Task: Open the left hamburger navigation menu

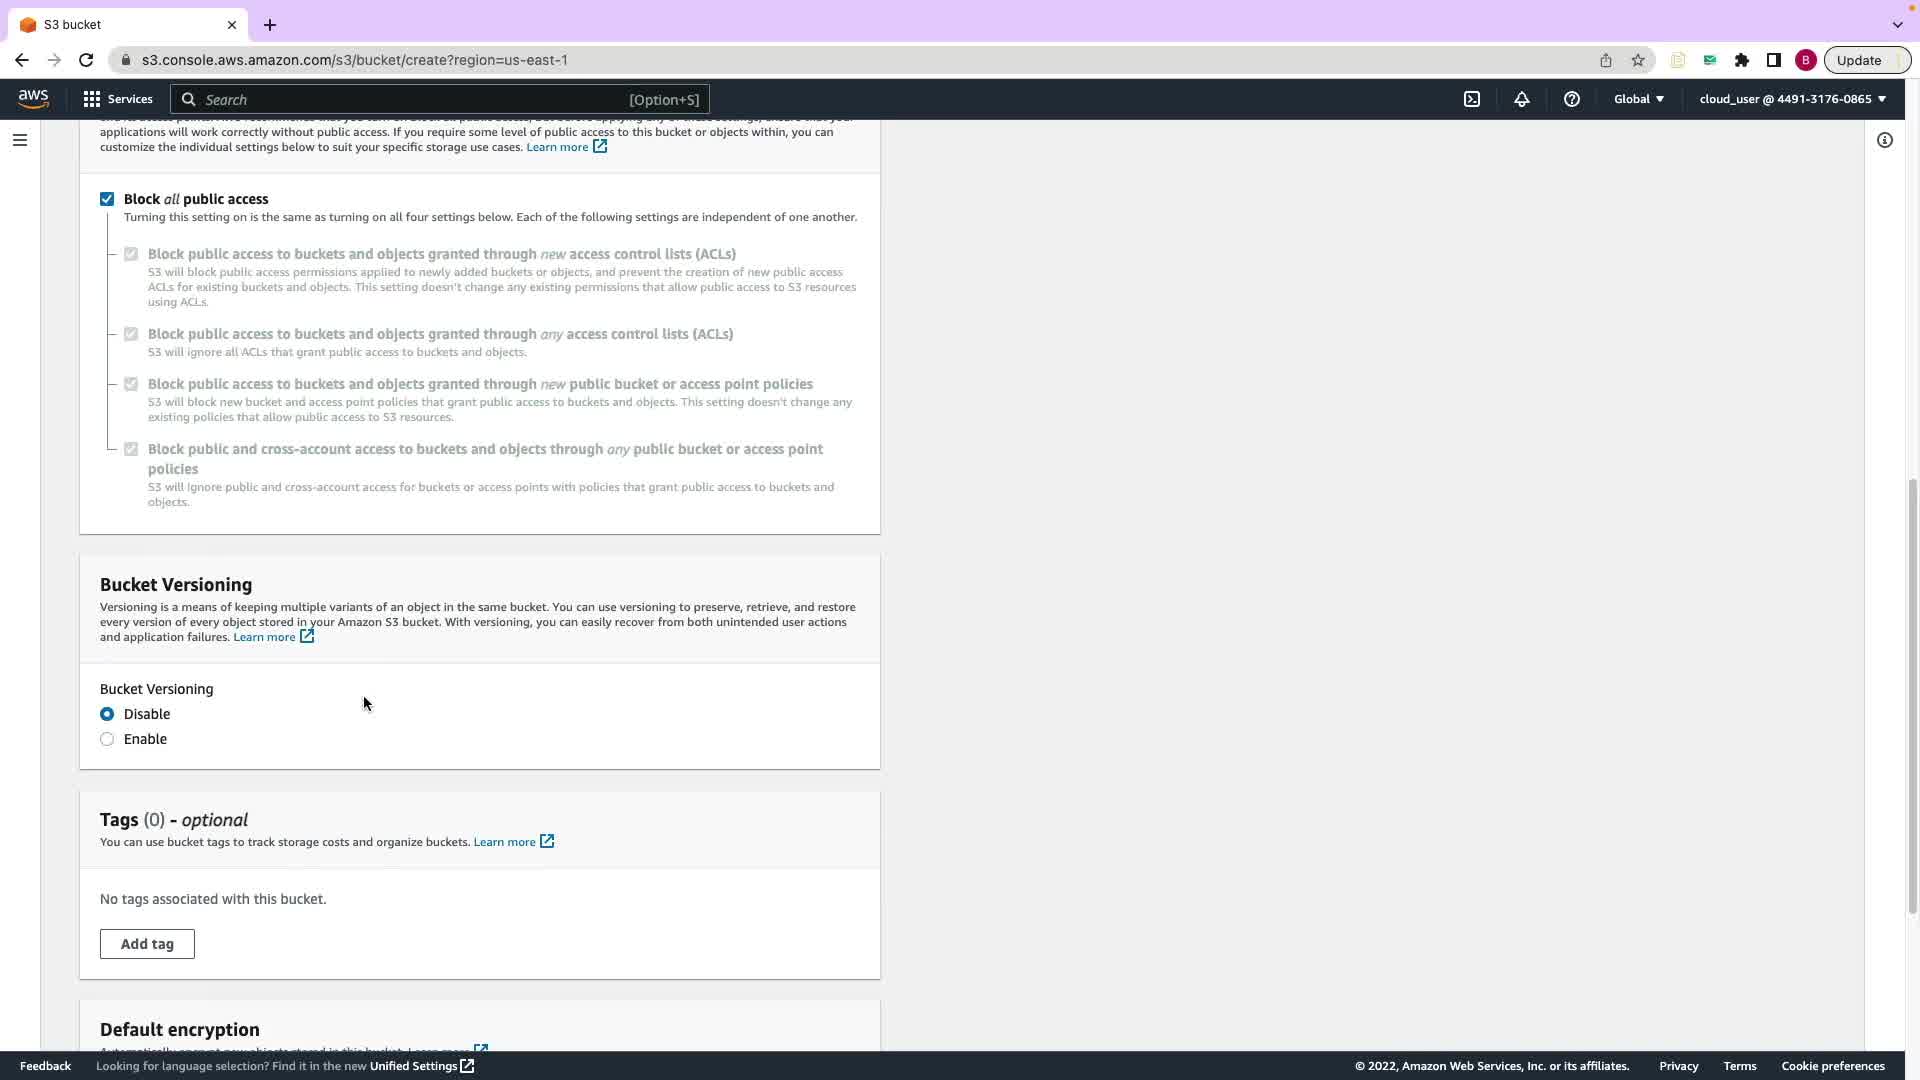Action: pos(20,140)
